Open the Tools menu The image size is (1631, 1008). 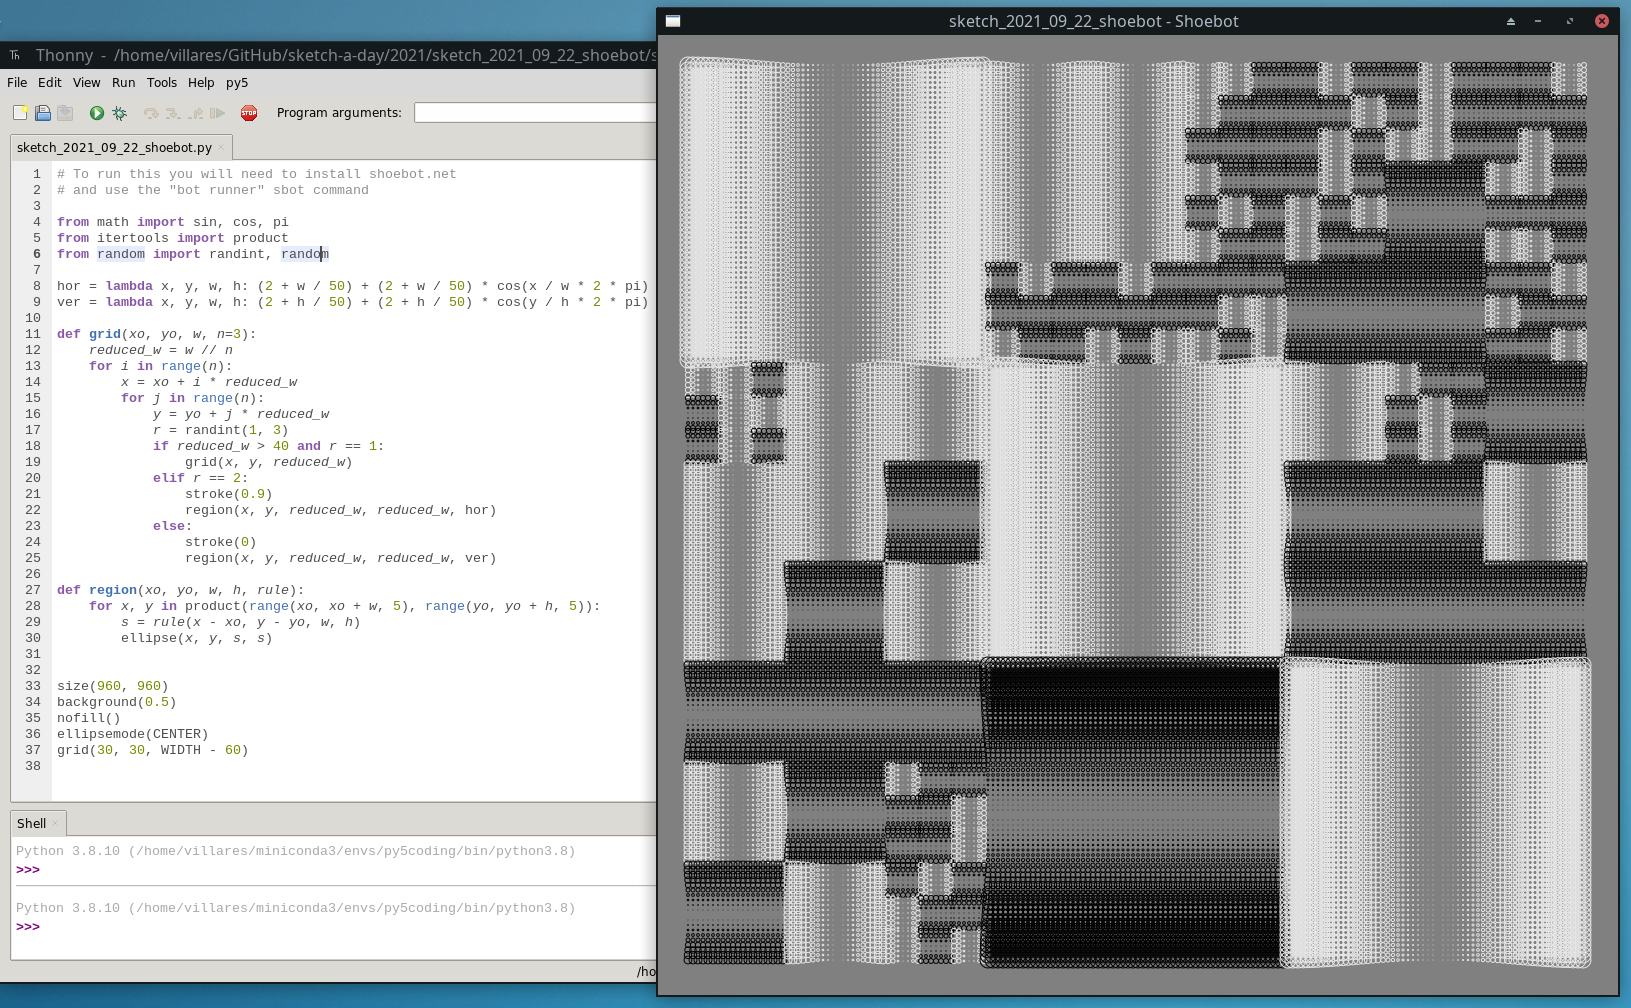point(161,83)
